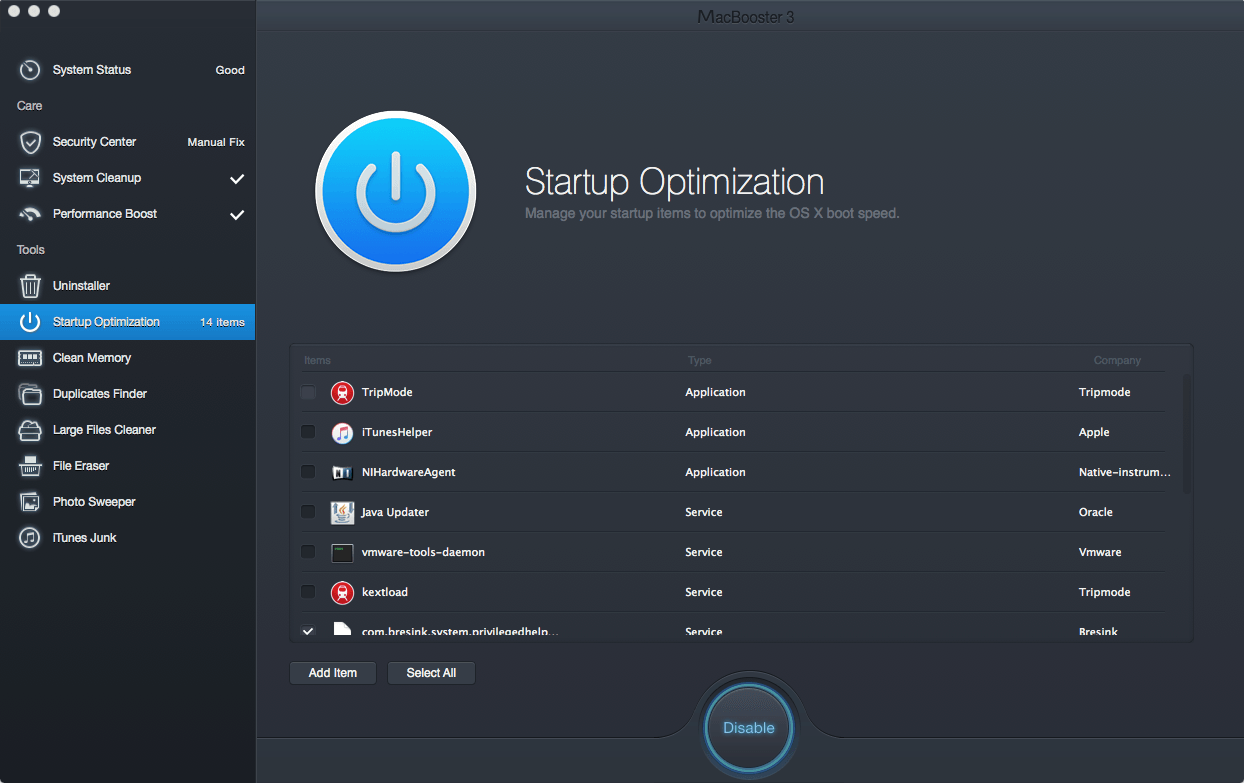Click the kextload red train icon
This screenshot has height=783, width=1244.
pyautogui.click(x=343, y=592)
